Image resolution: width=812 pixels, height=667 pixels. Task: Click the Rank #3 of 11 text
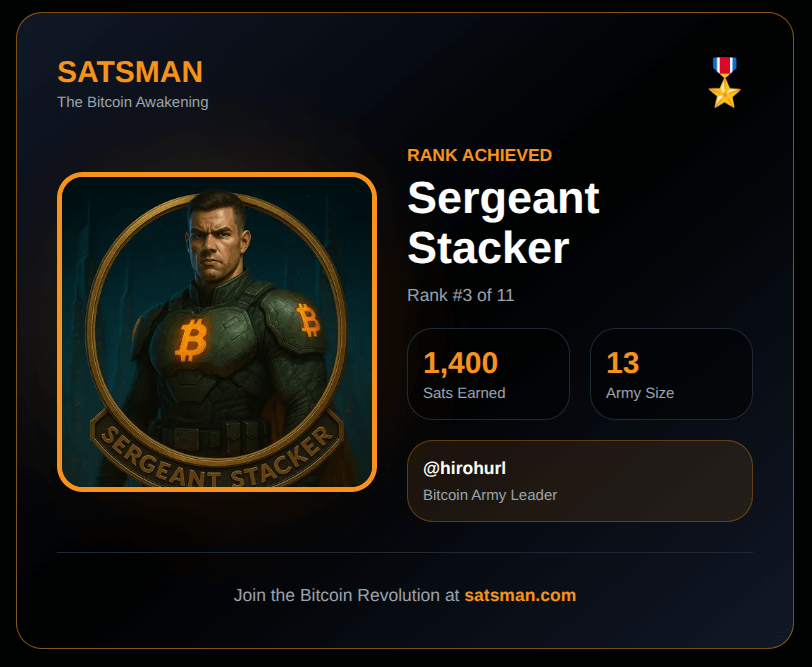tap(460, 295)
